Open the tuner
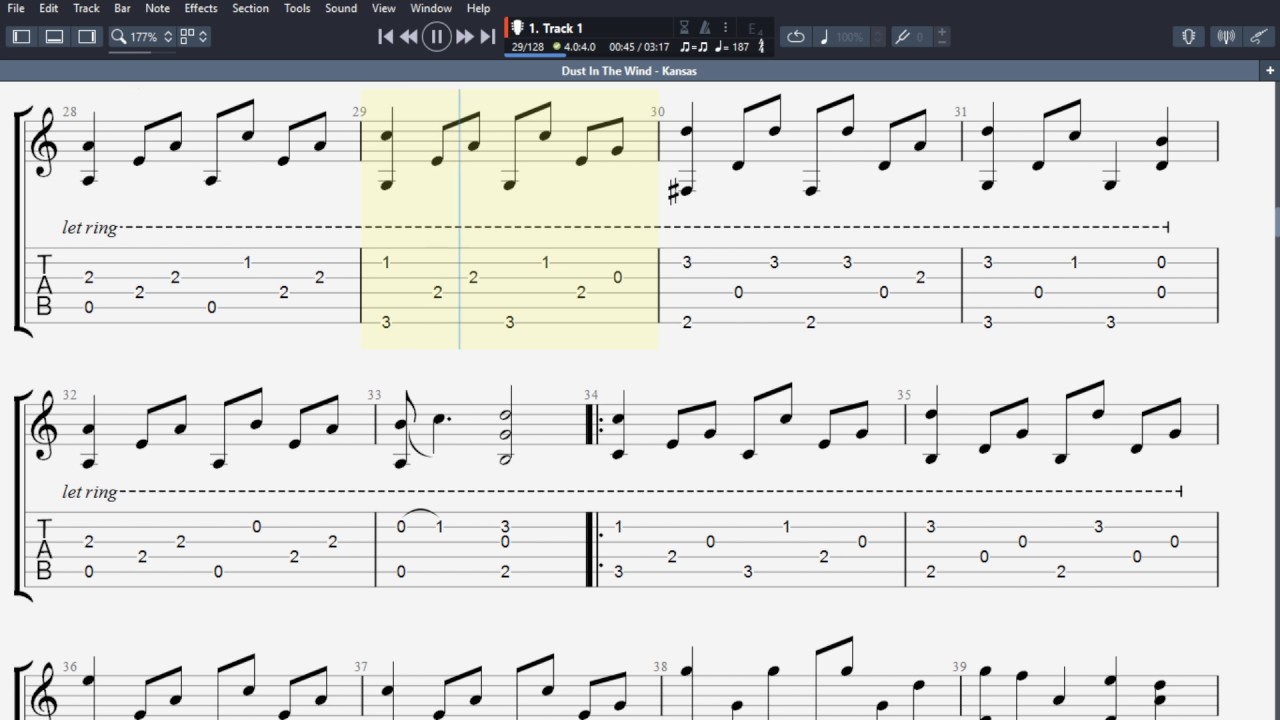 pyautogui.click(x=1225, y=37)
